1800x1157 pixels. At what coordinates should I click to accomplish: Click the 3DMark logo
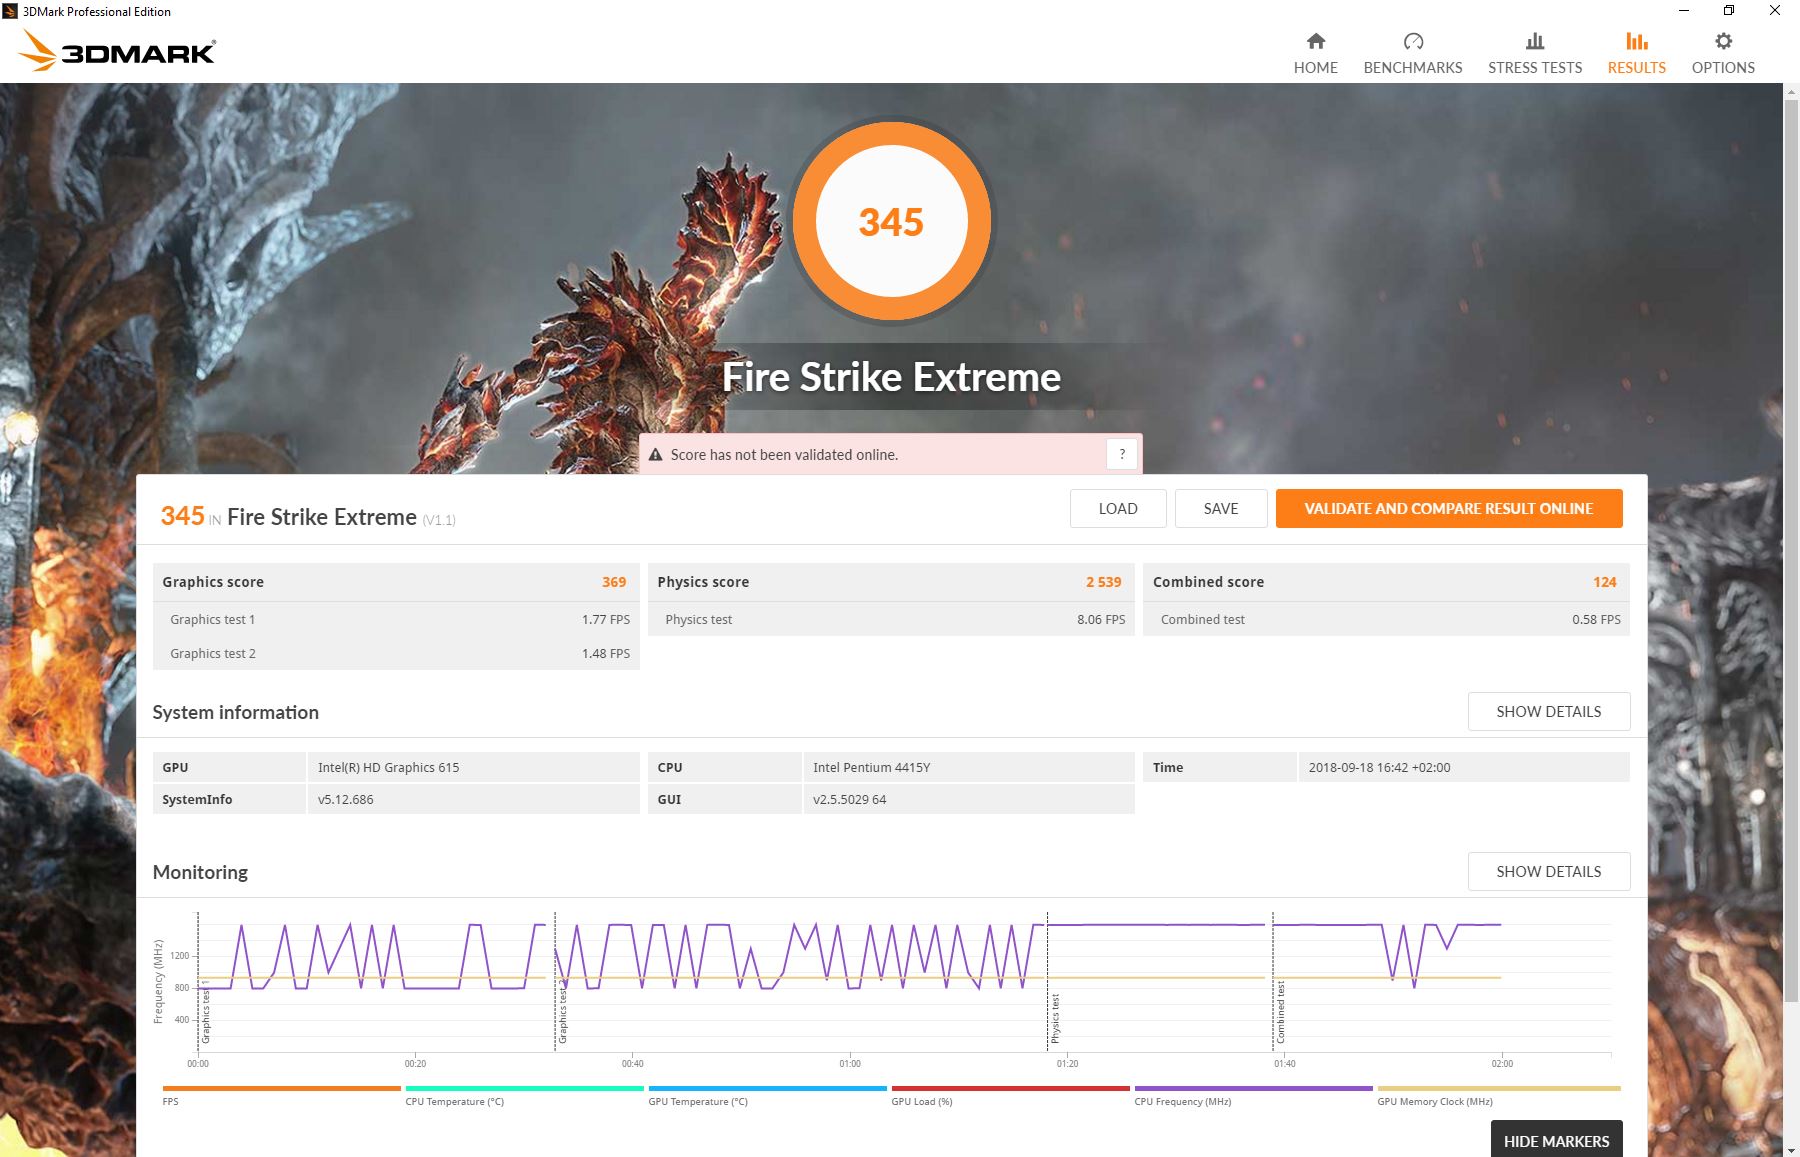pyautogui.click(x=117, y=51)
